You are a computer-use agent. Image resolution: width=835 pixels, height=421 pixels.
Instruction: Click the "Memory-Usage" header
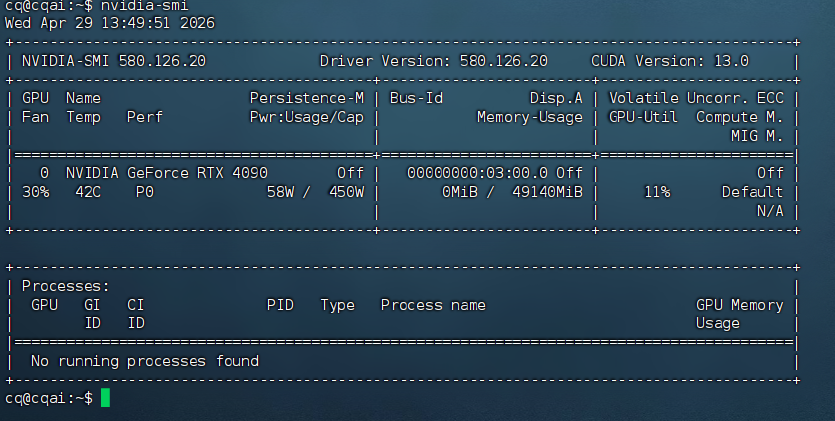click(530, 117)
